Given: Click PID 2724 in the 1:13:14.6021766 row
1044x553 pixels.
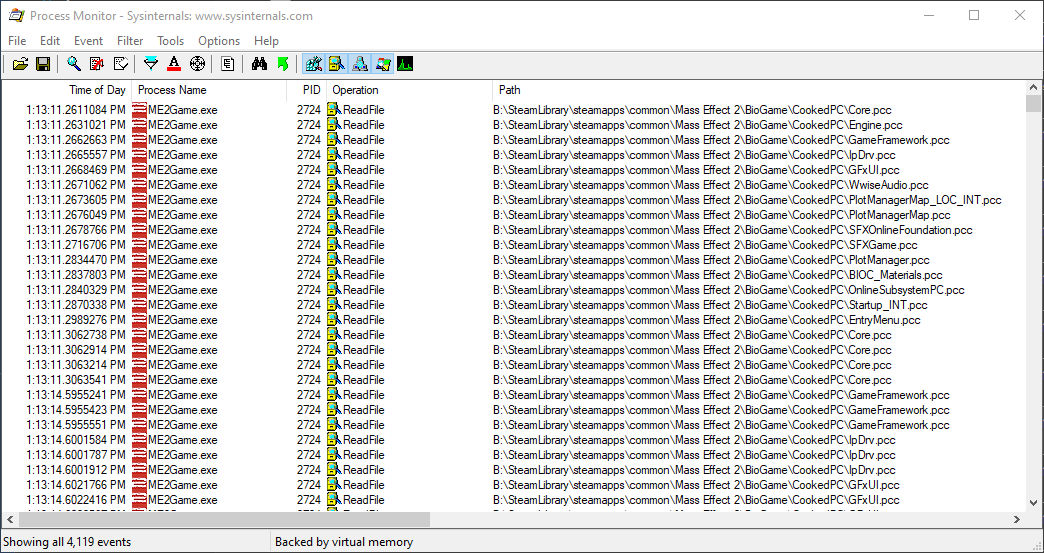Looking at the screenshot, I should click(x=309, y=484).
